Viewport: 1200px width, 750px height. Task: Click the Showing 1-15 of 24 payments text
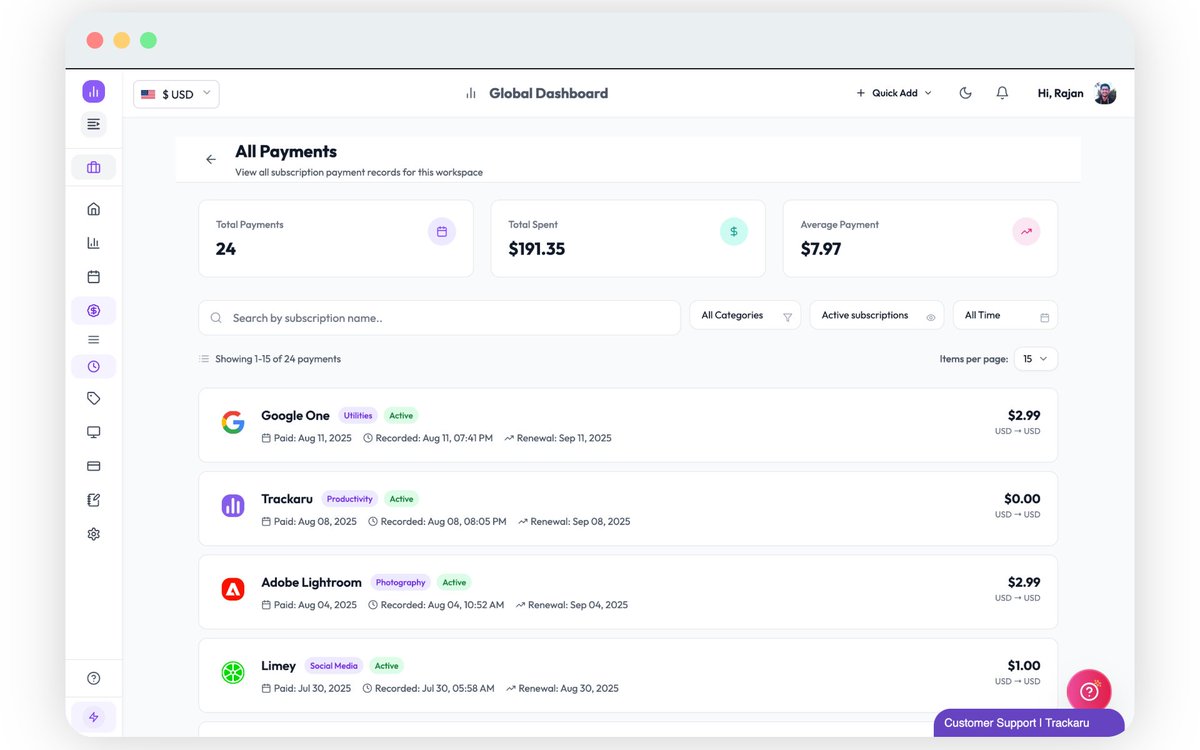pyautogui.click(x=278, y=359)
